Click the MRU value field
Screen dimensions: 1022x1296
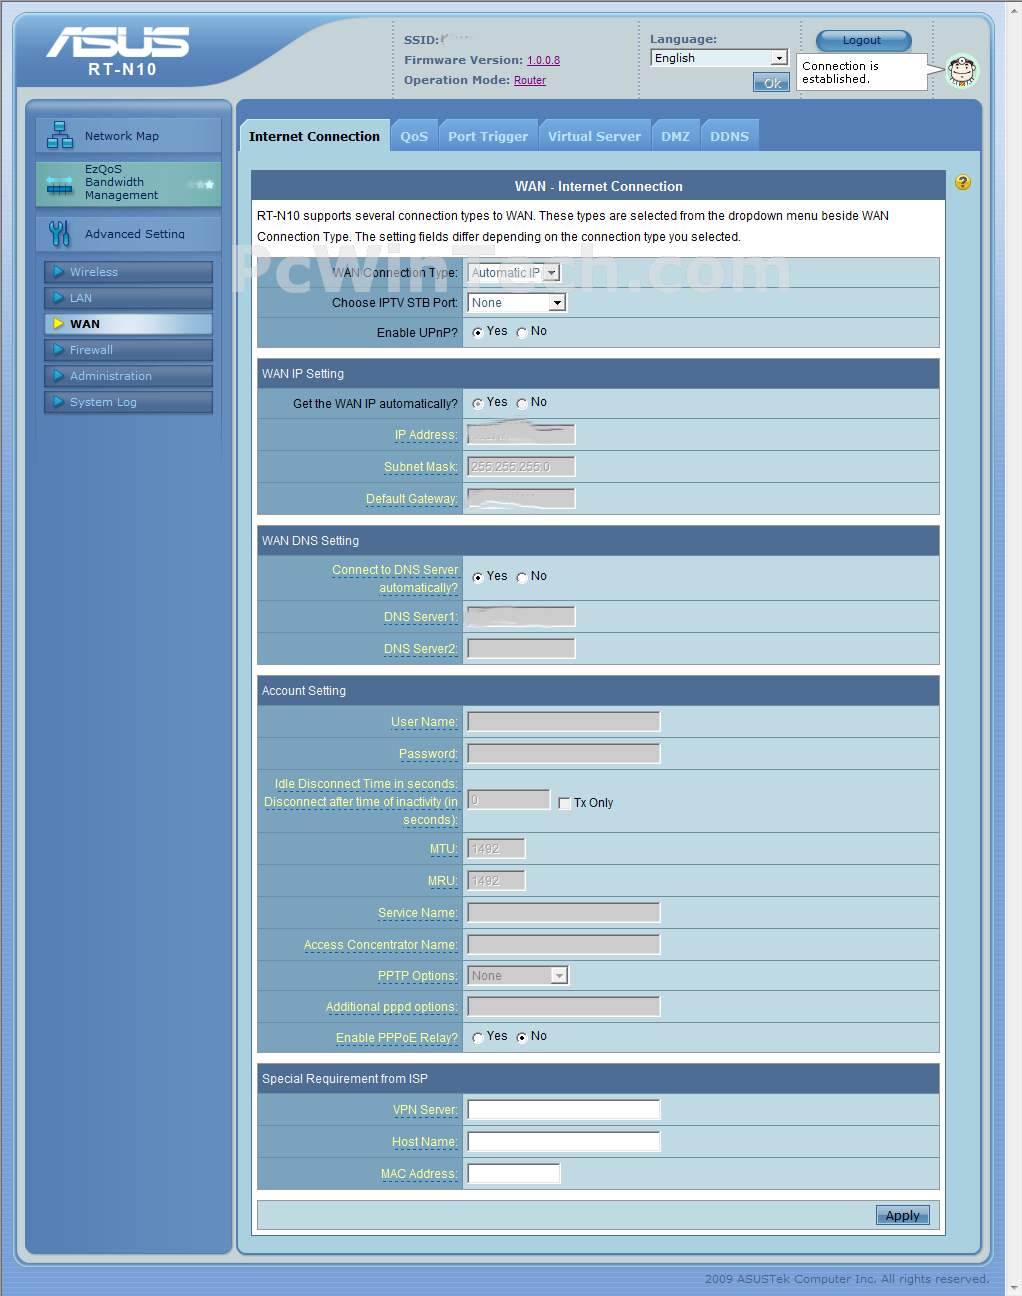(496, 880)
